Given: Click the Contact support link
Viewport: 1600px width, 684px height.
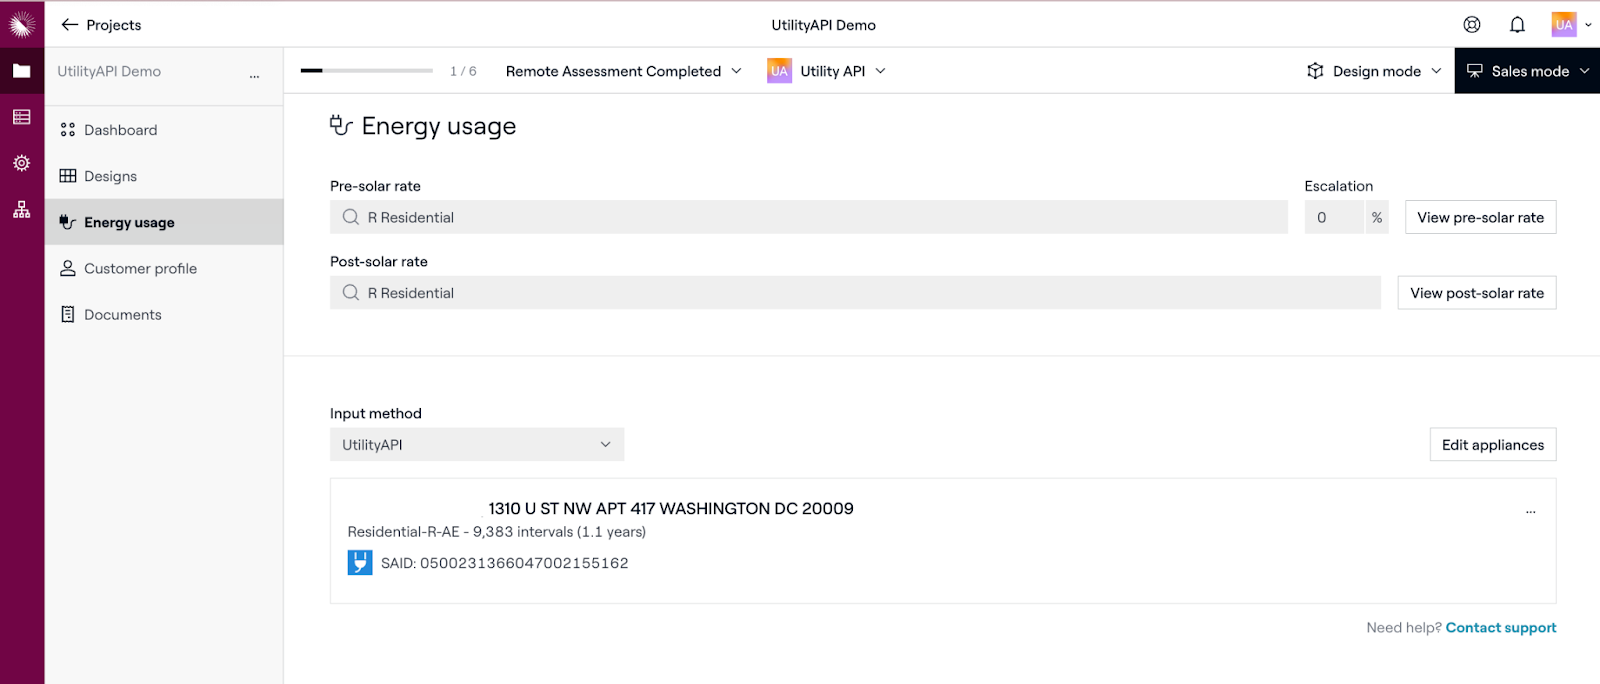Looking at the screenshot, I should click(x=1500, y=628).
